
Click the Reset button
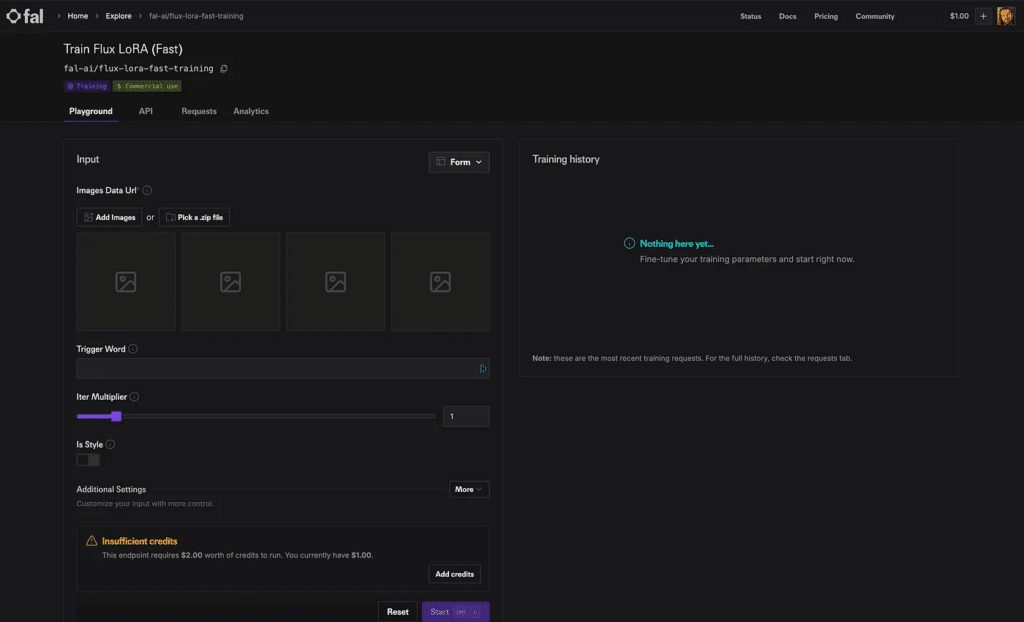coord(397,612)
